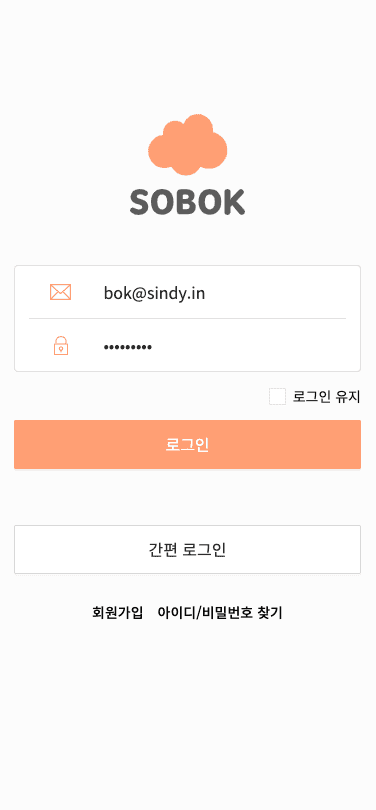This screenshot has height=810, width=376.
Task: Click on the password dots
Action: pos(128,347)
